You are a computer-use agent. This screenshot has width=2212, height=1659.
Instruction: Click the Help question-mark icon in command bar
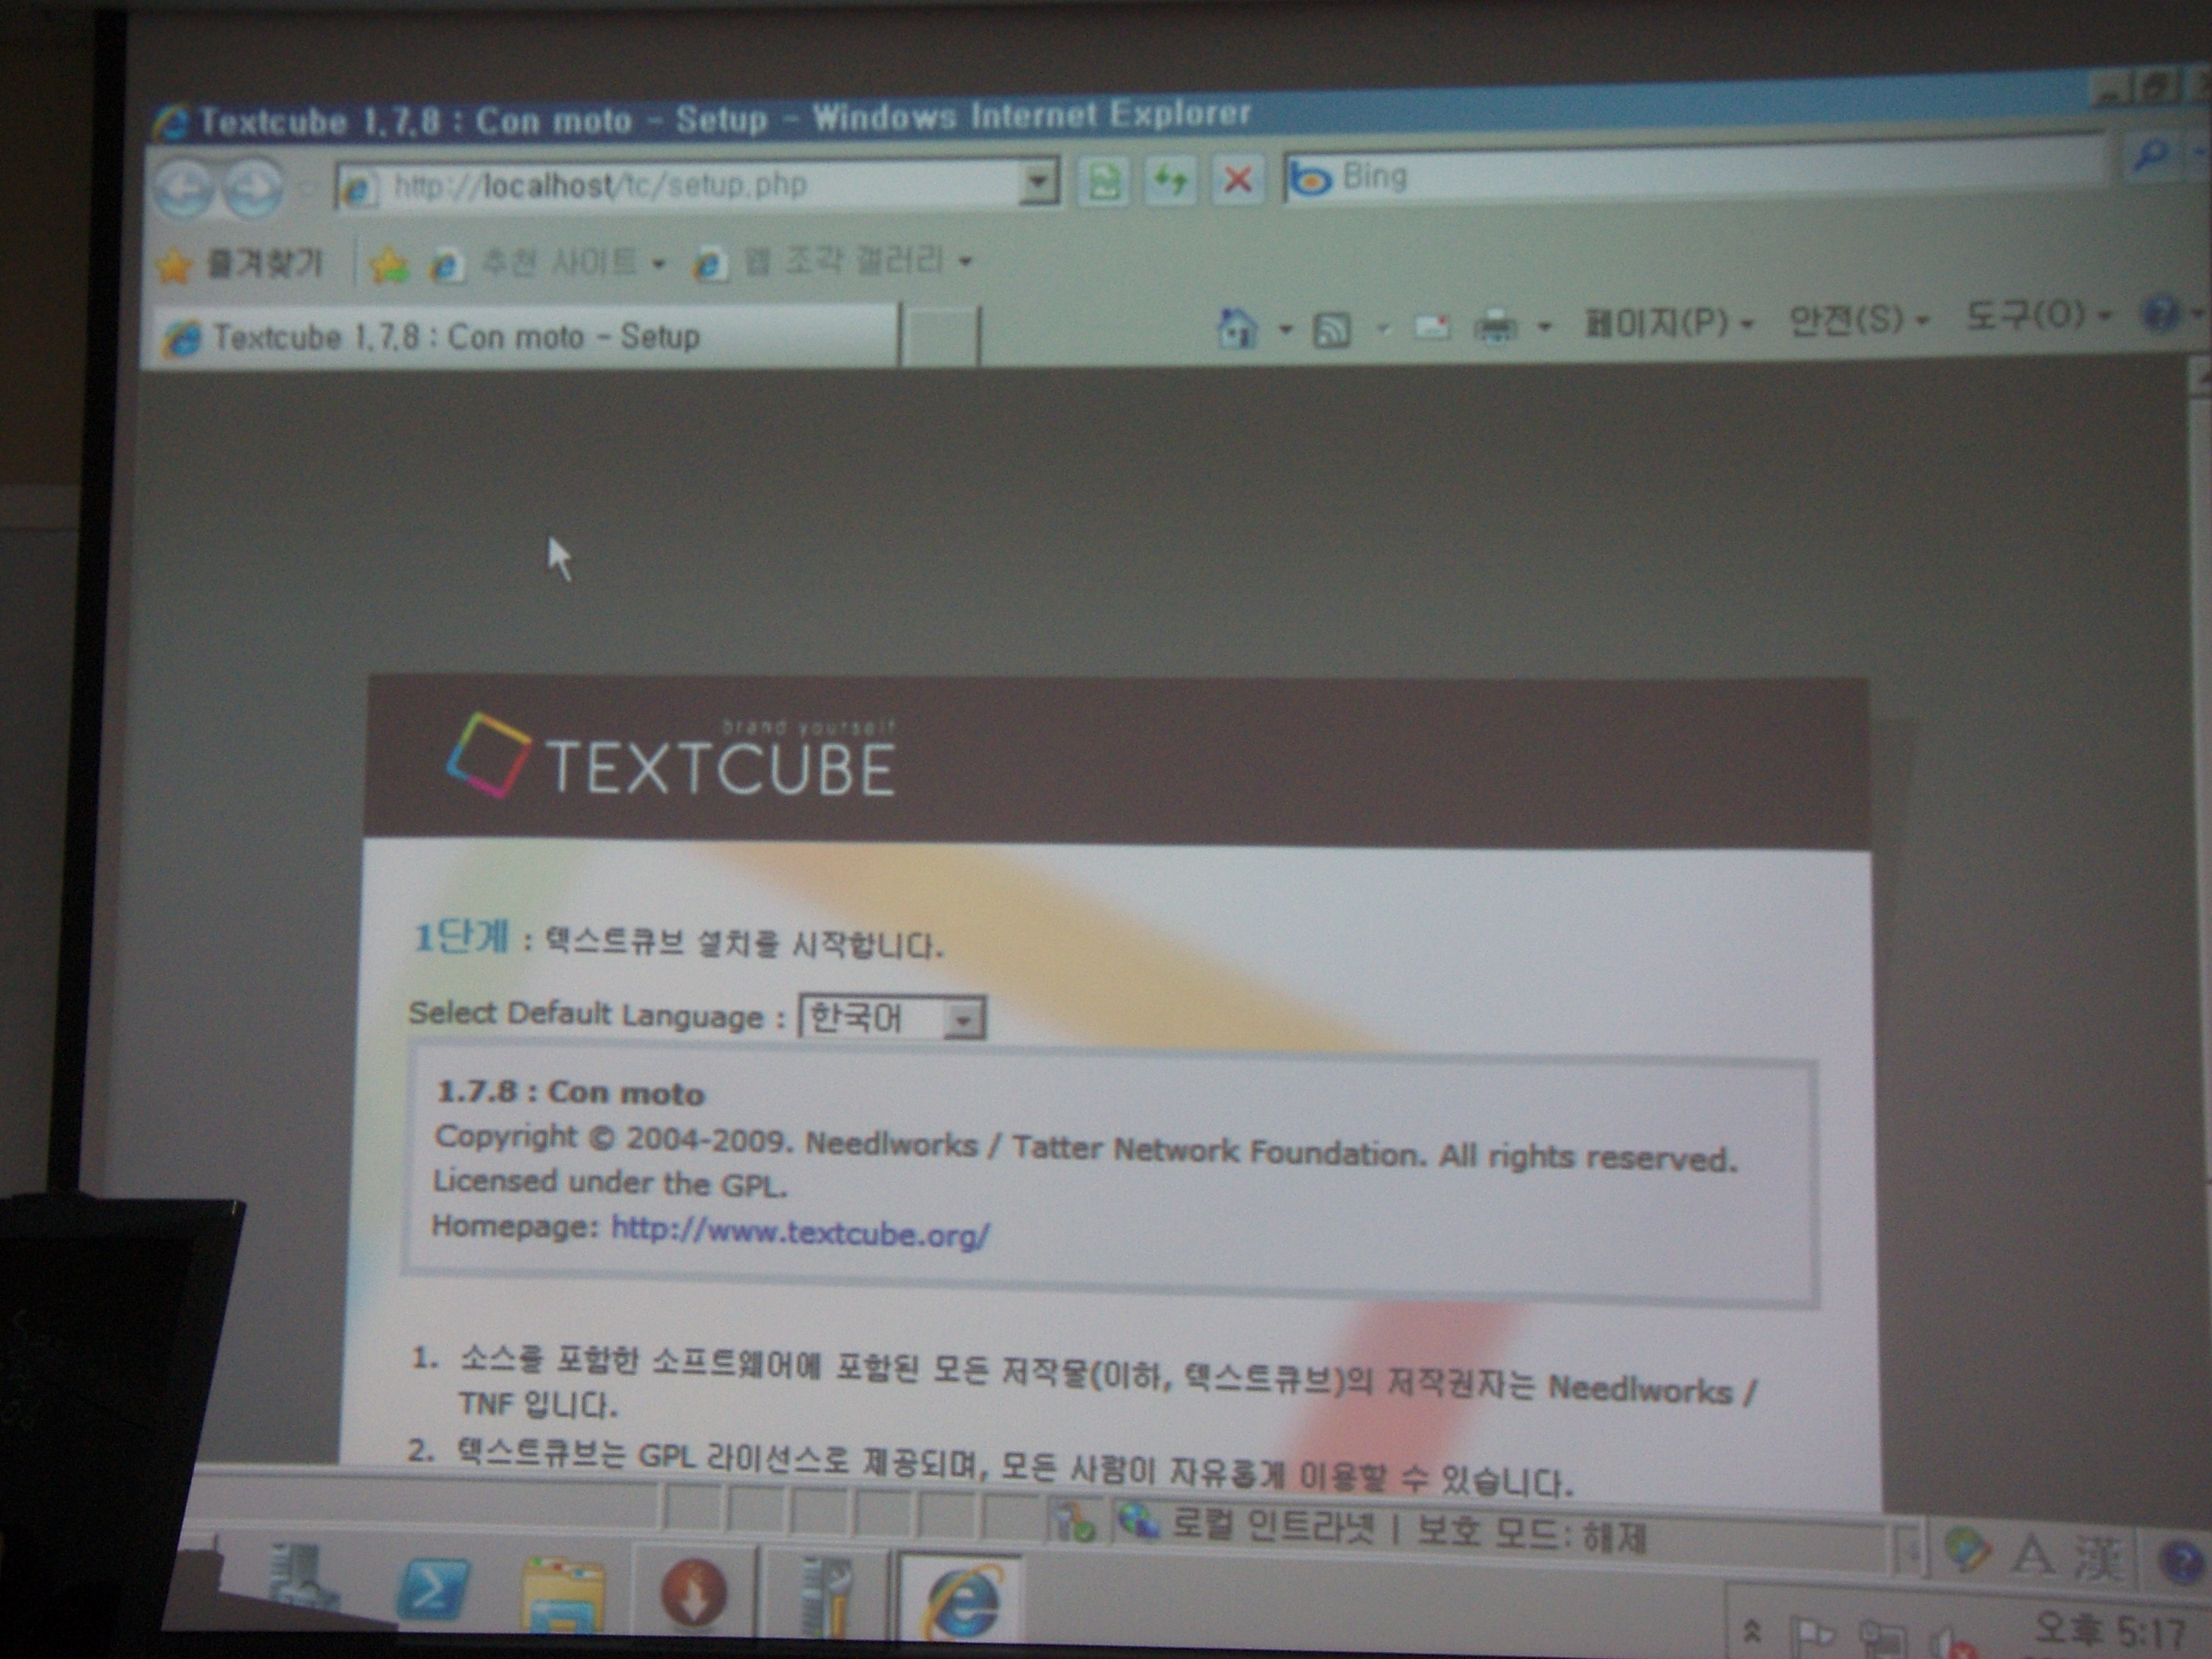(2159, 315)
